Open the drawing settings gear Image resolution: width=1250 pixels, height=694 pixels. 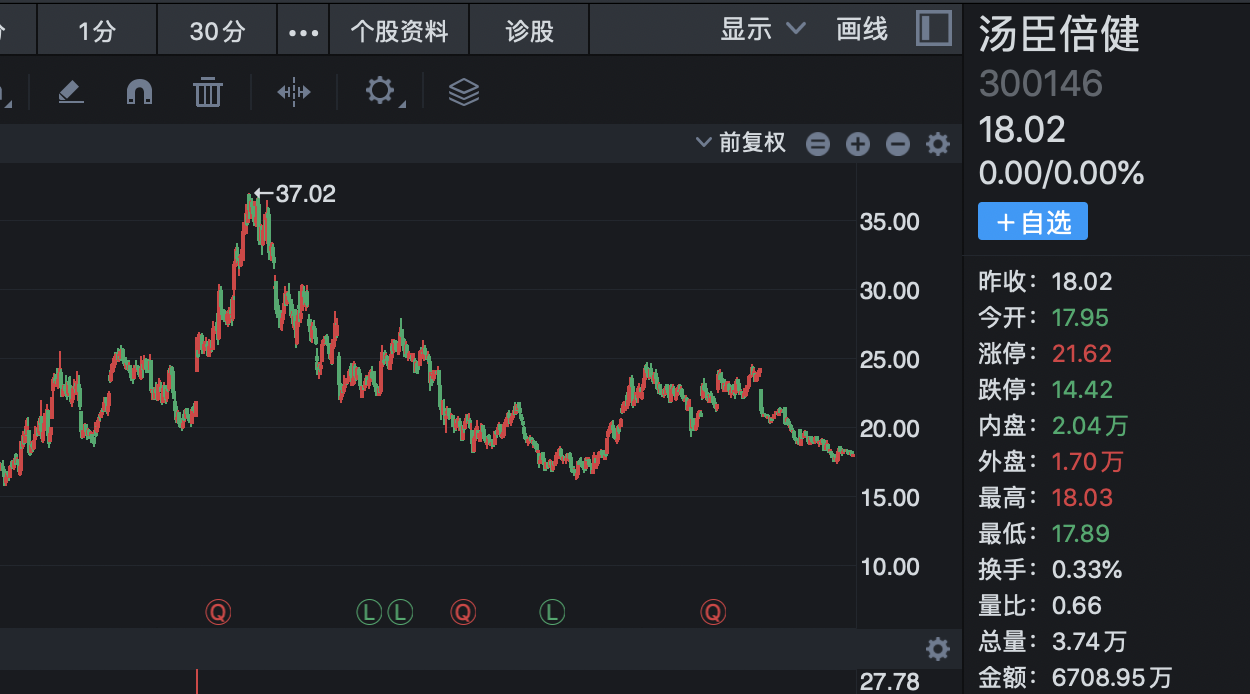[380, 92]
